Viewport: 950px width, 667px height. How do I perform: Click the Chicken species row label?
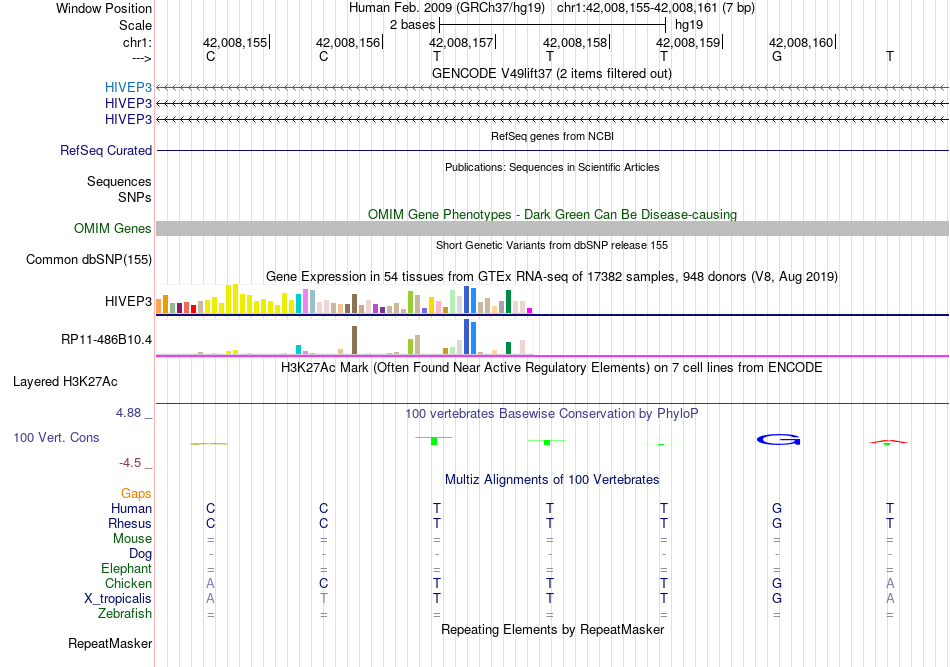tap(128, 583)
